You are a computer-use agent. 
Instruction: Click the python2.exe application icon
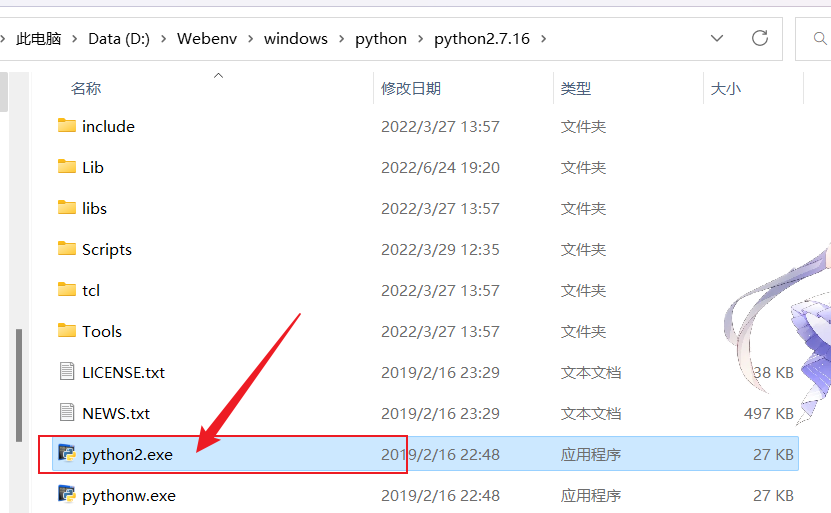(67, 453)
